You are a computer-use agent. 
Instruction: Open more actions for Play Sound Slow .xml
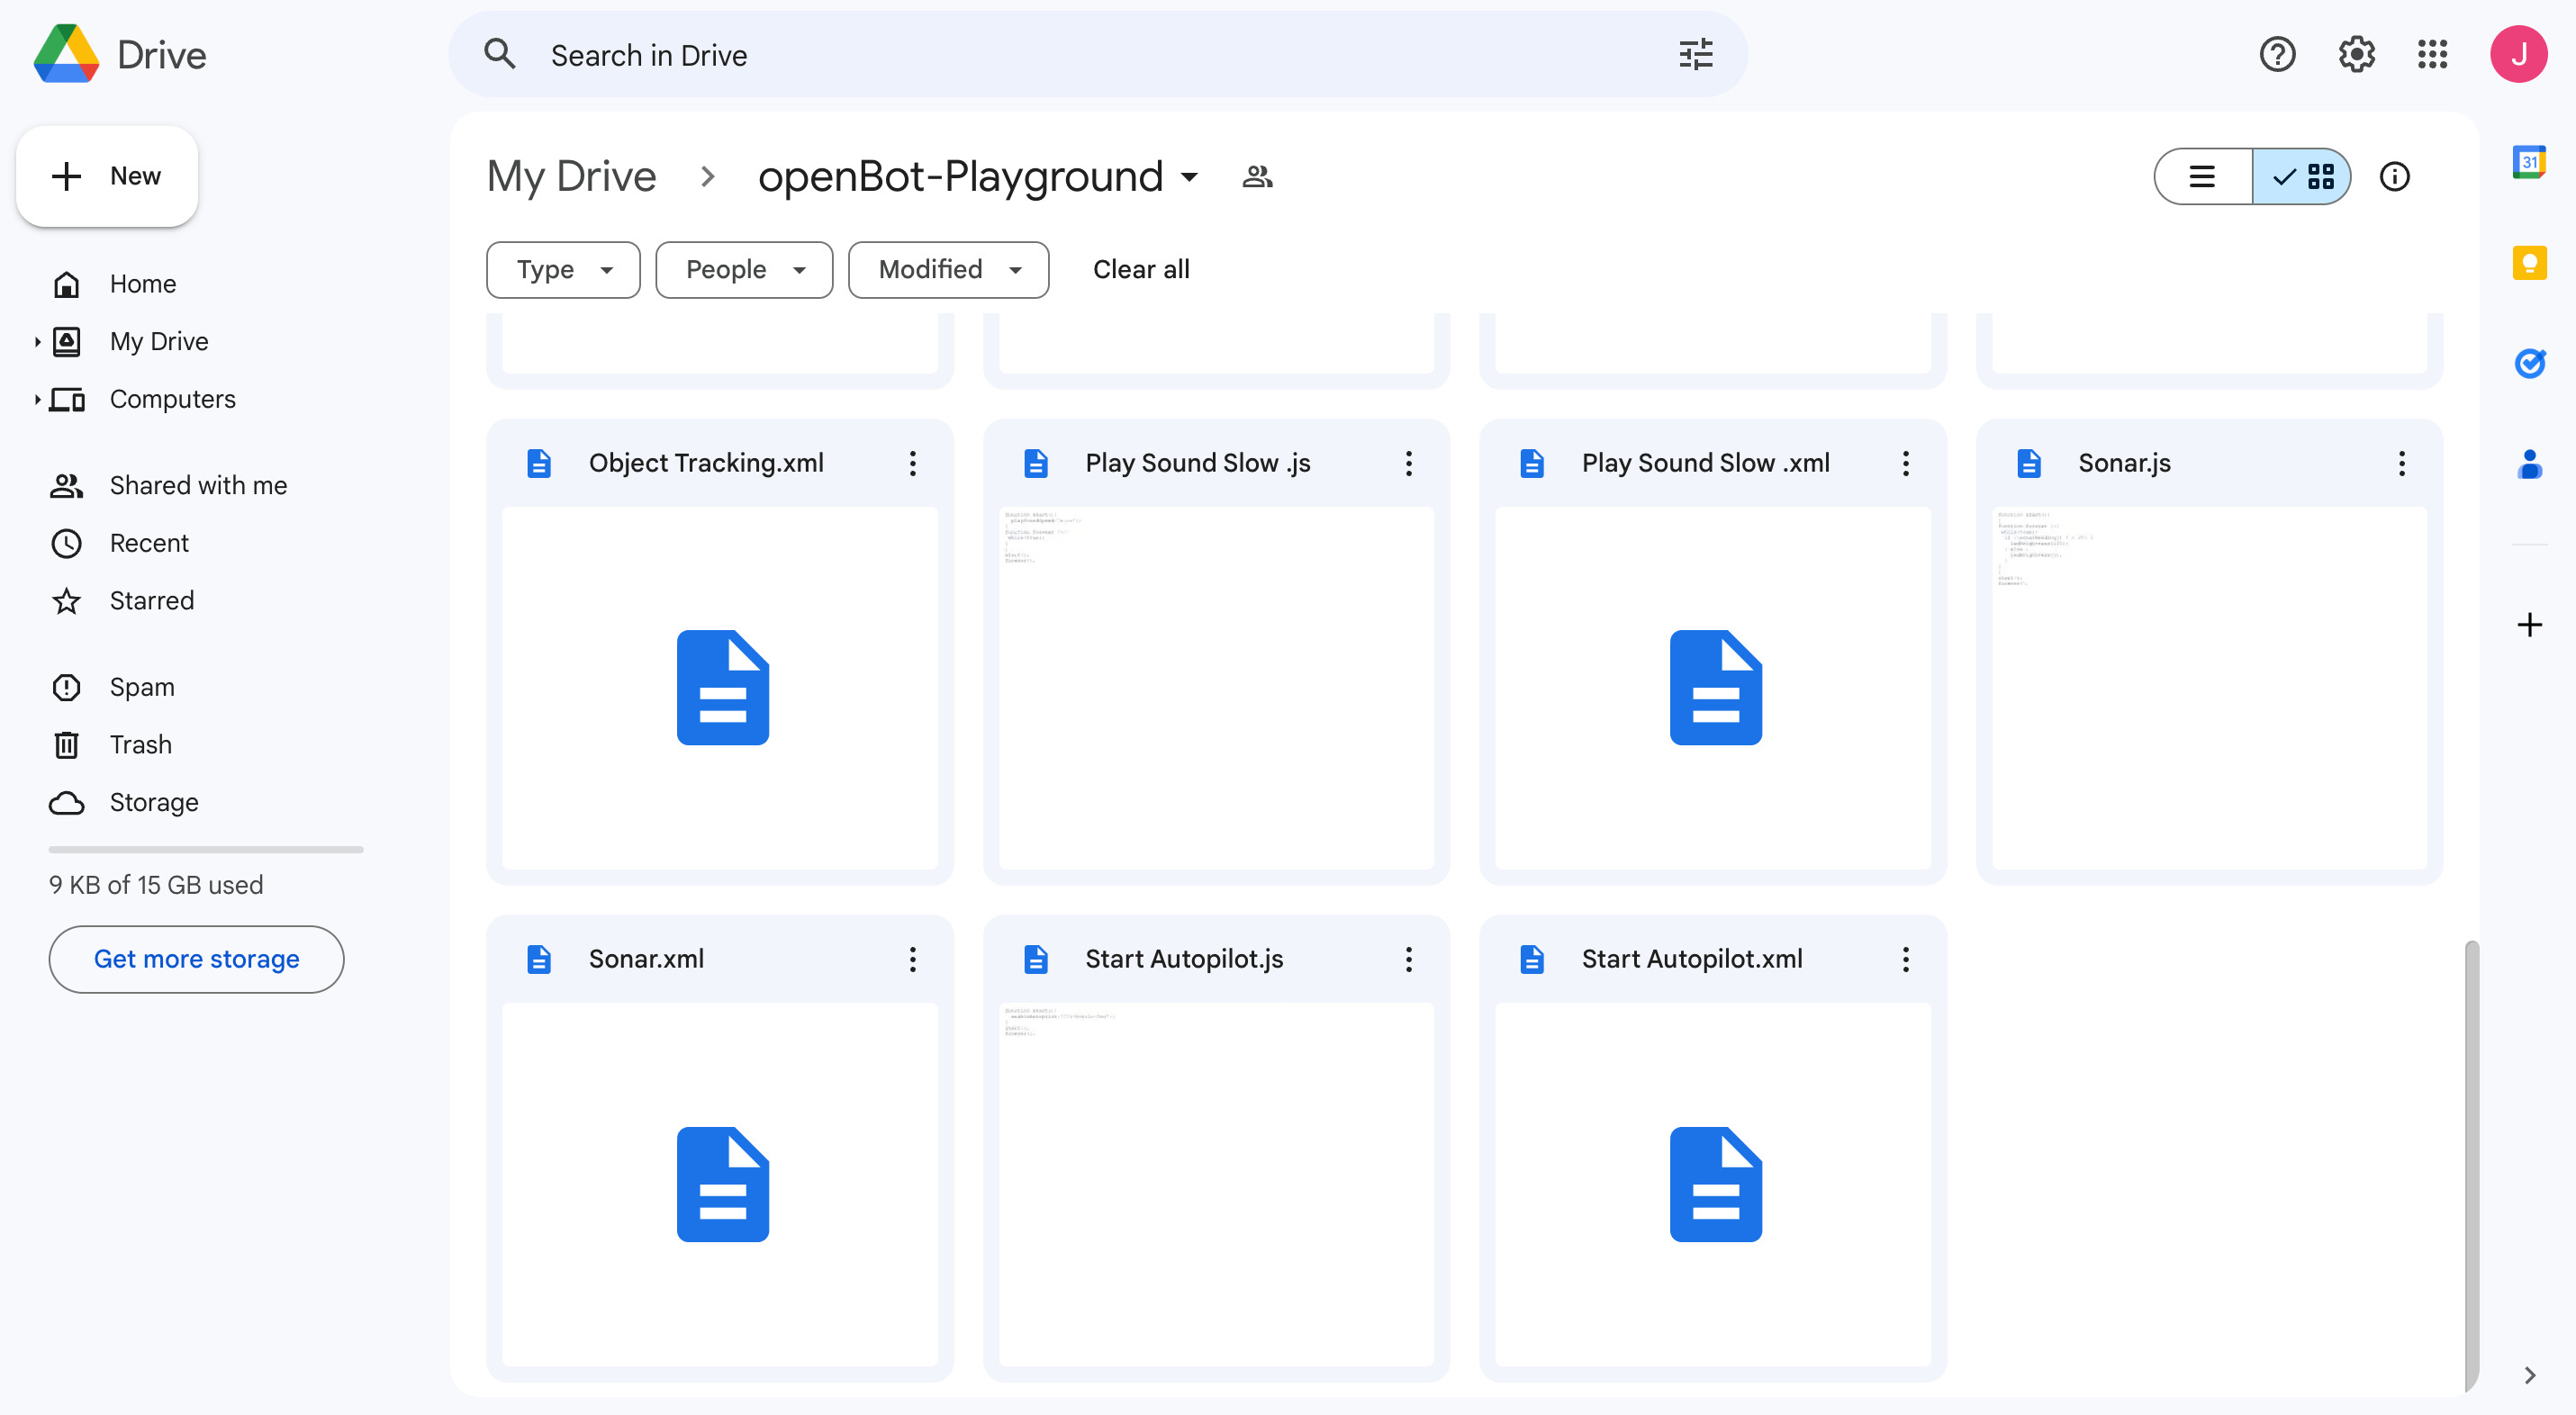point(1905,463)
